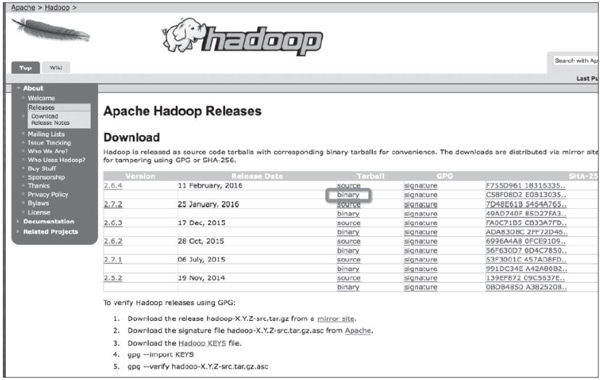The image size is (603, 380).
Task: Open Release Notes in sidebar
Action: 50,123
